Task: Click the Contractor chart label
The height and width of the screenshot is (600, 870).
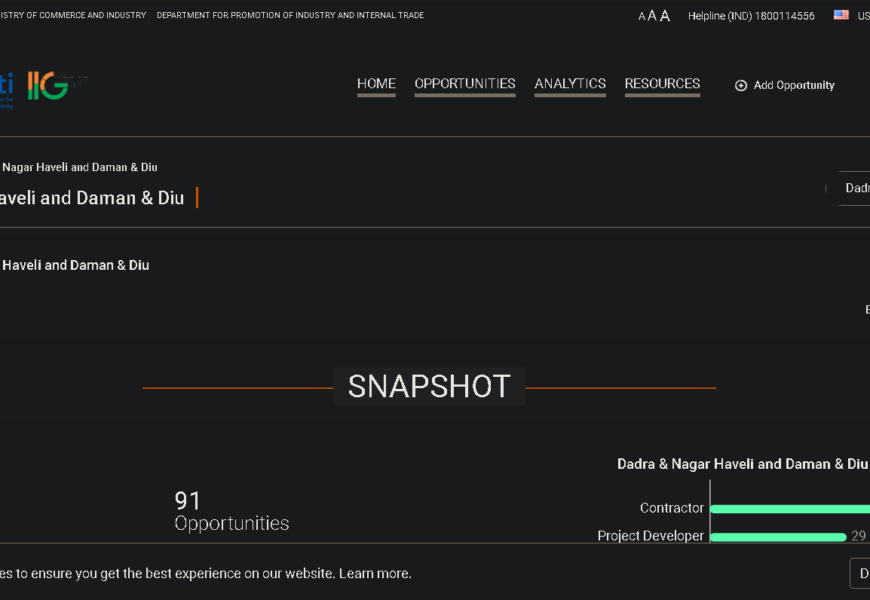Action: 671,508
